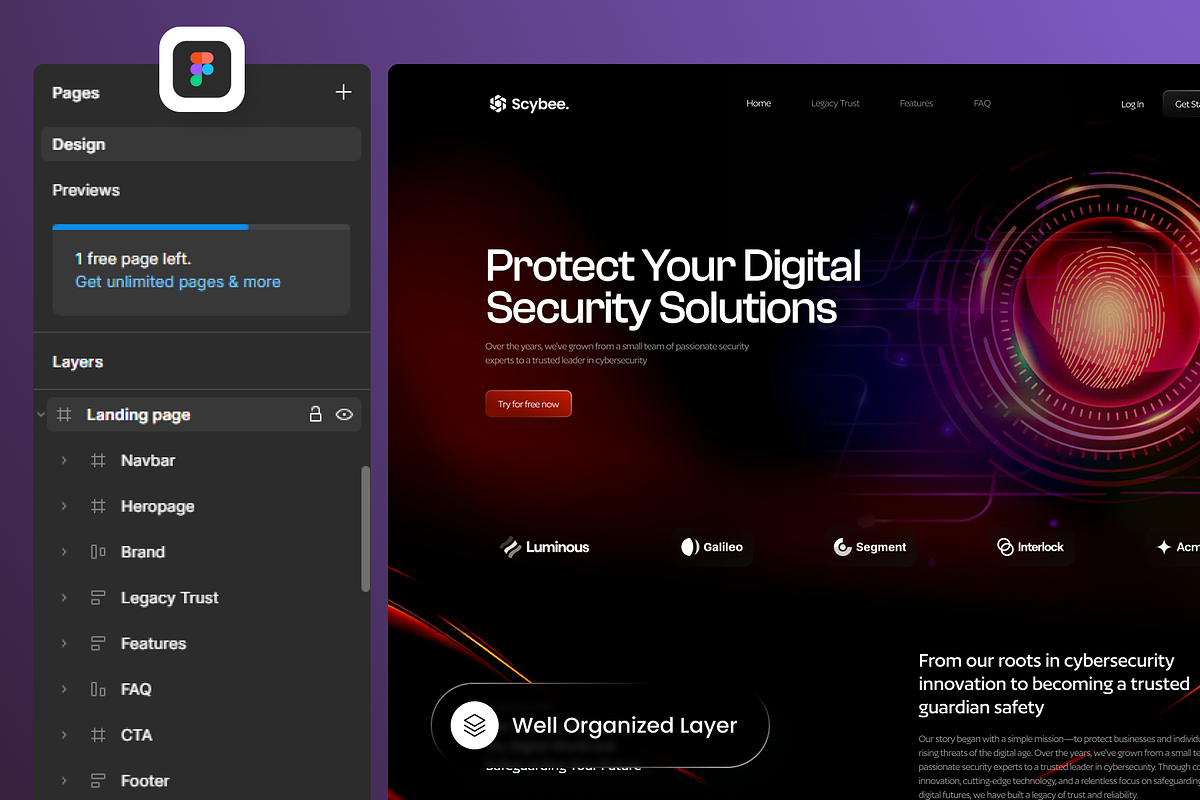Click the Try for free now button
Screen dimensions: 1200x800
[528, 404]
